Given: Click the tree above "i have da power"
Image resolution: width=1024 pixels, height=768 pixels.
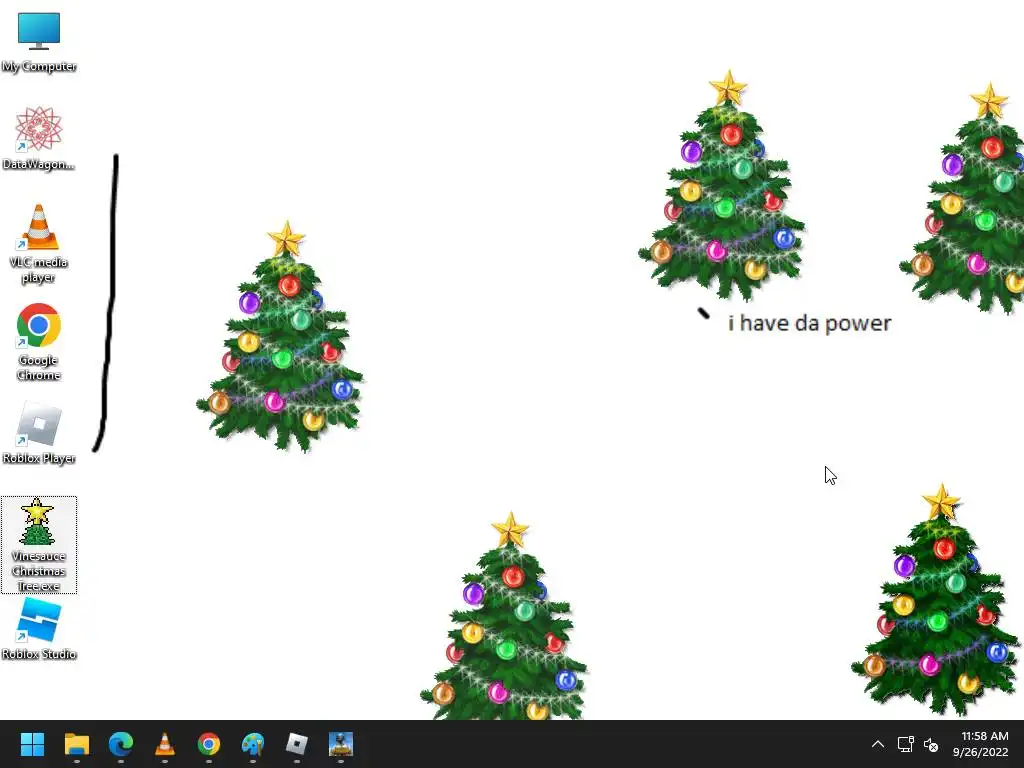Looking at the screenshot, I should point(722,185).
